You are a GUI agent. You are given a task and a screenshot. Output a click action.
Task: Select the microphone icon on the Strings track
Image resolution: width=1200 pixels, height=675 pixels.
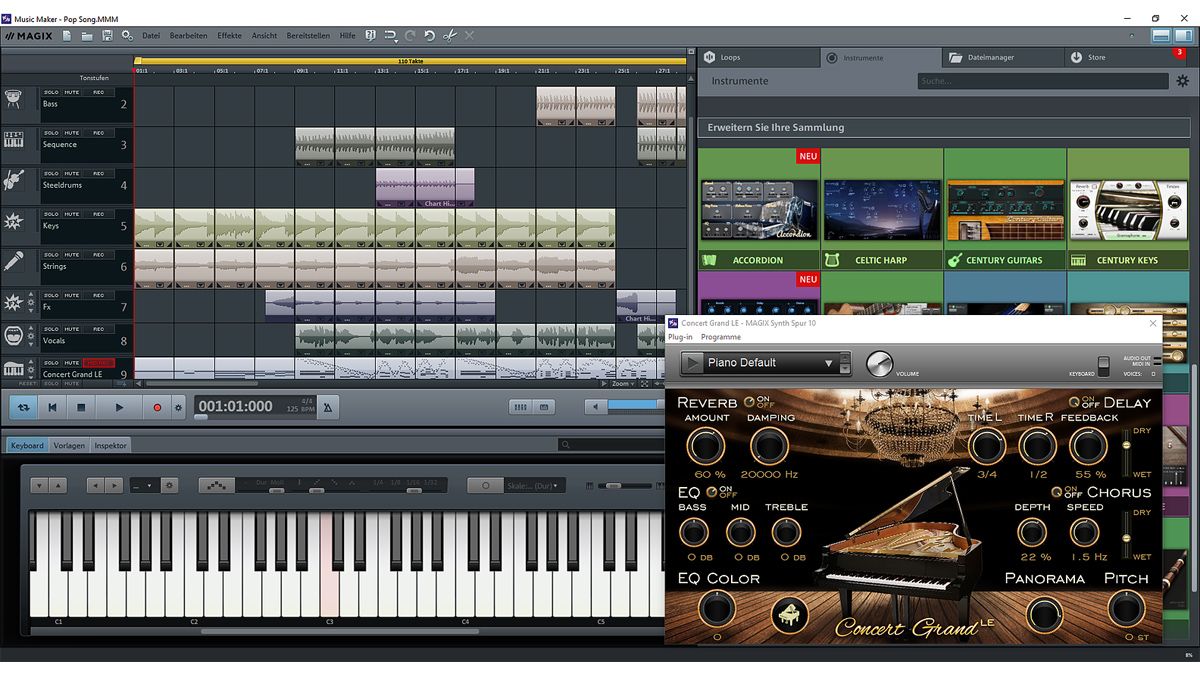(x=14, y=261)
